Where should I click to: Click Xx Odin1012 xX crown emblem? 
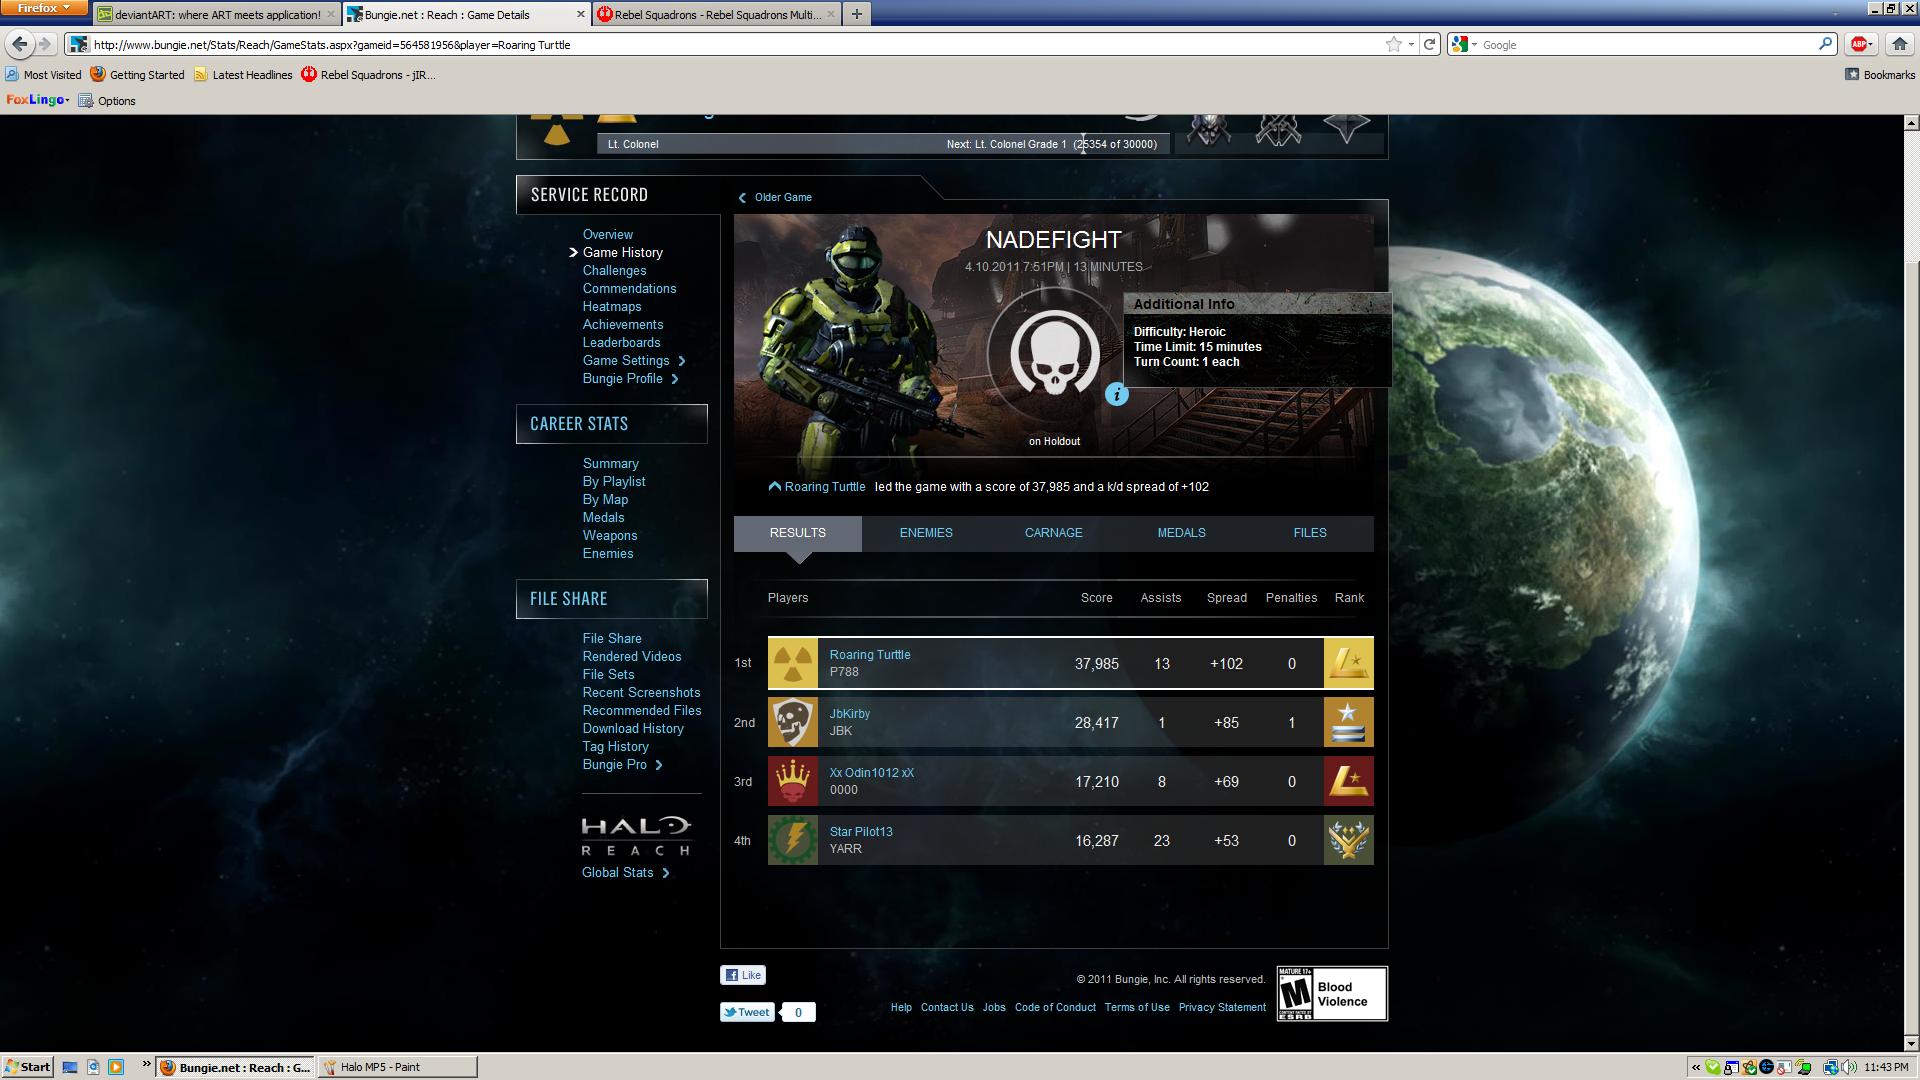(x=793, y=781)
